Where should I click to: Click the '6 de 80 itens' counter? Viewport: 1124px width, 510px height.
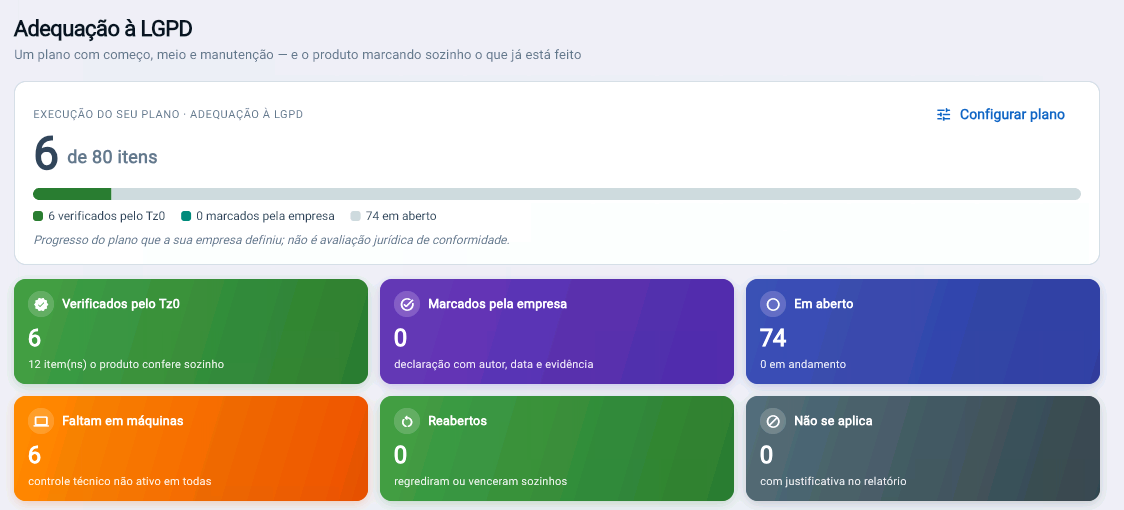[95, 155]
